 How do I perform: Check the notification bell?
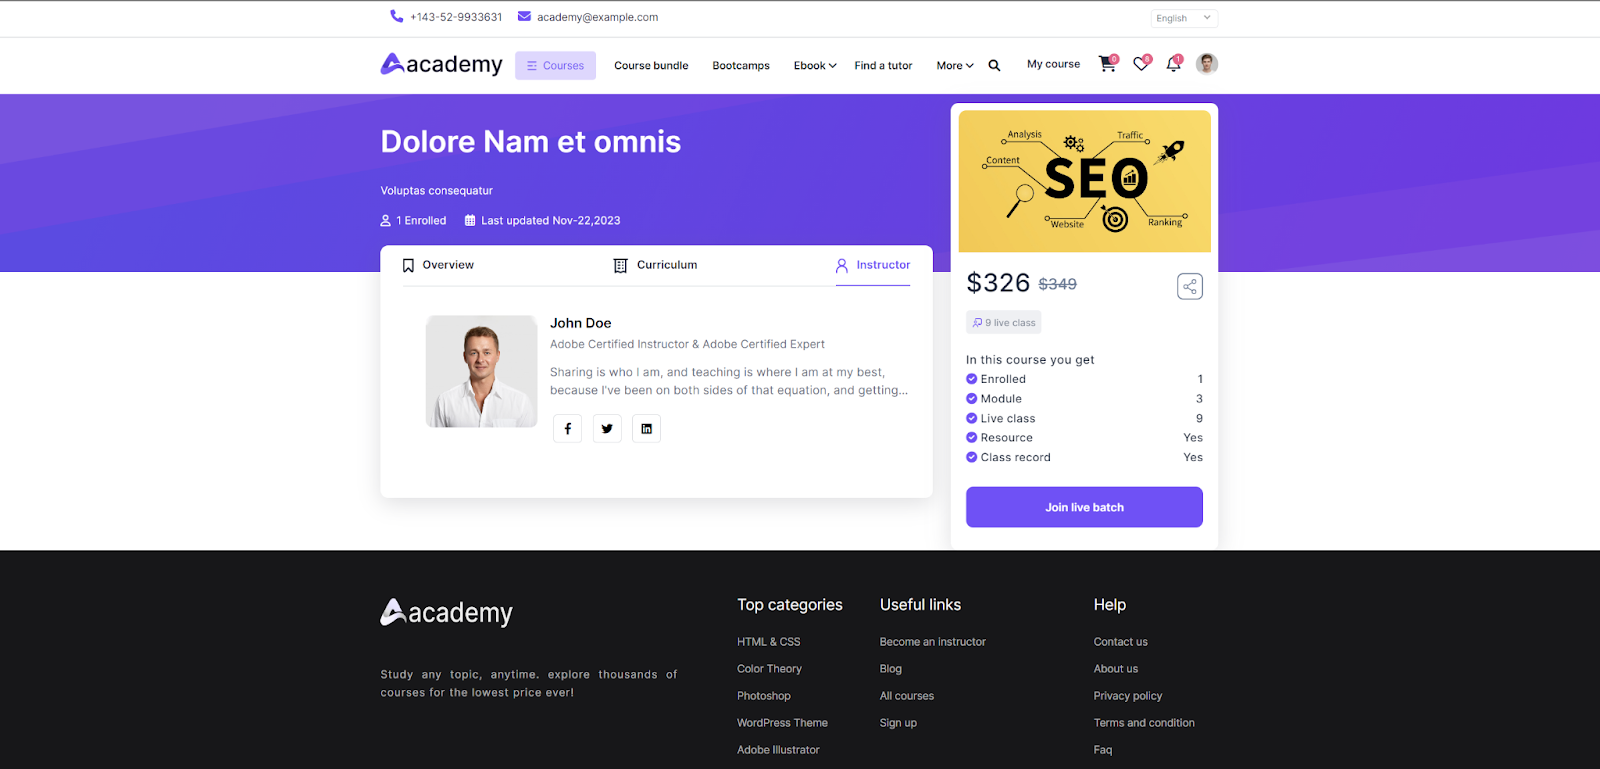point(1173,64)
